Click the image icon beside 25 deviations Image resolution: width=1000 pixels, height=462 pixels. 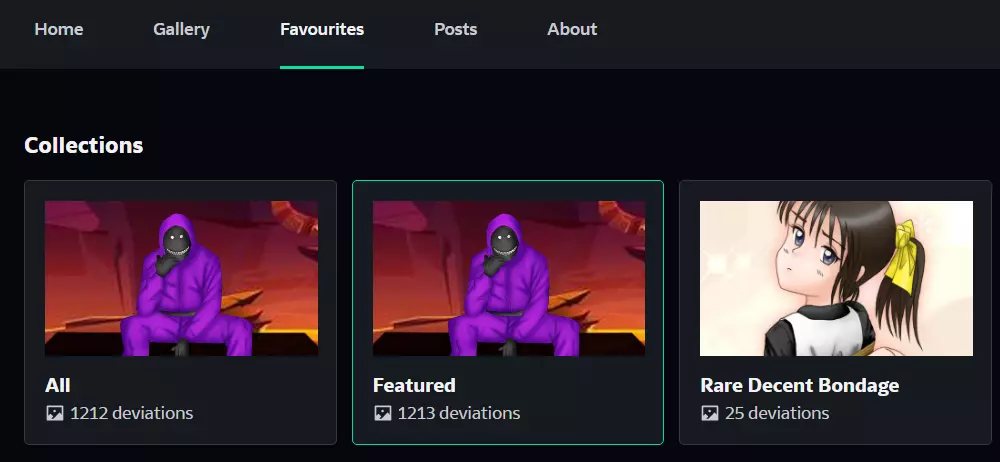[x=710, y=414]
